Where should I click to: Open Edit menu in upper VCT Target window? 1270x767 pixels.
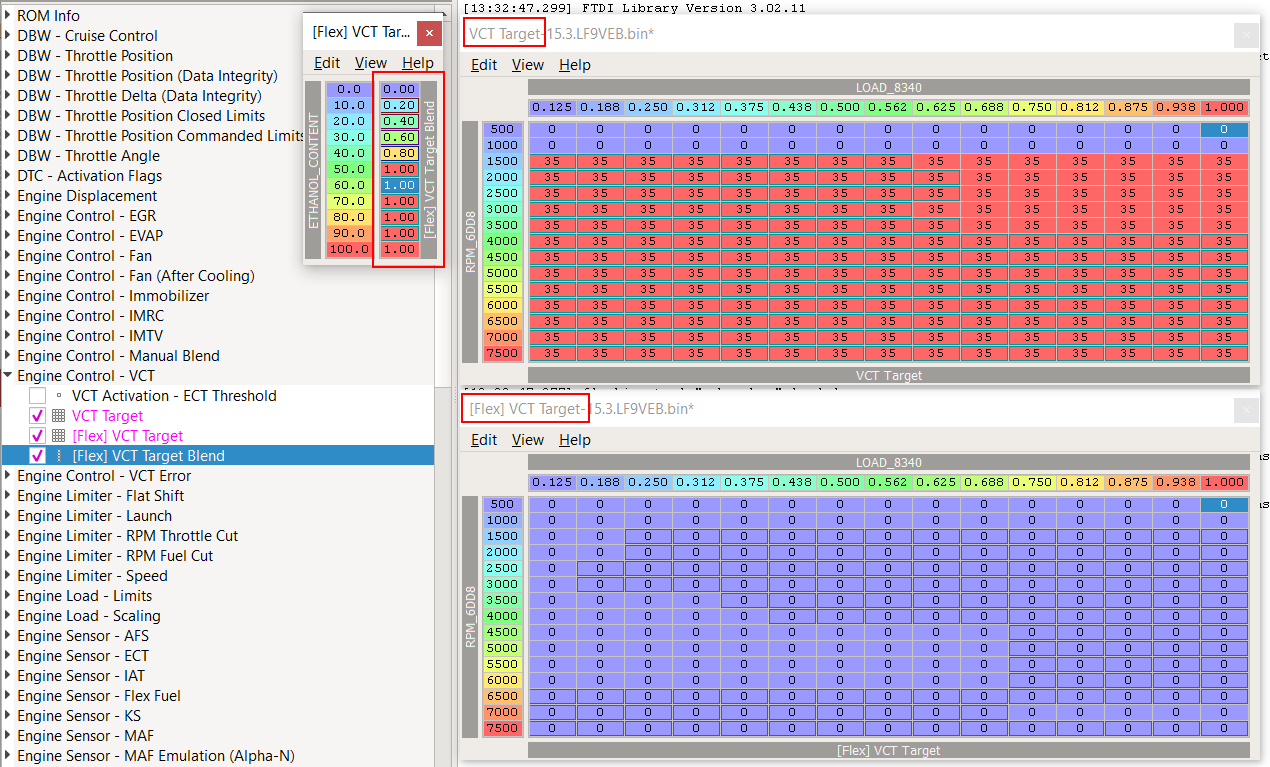(484, 65)
